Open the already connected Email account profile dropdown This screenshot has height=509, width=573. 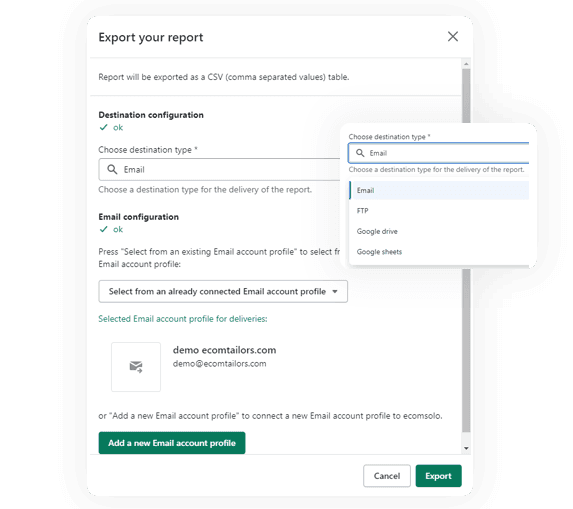pos(223,292)
